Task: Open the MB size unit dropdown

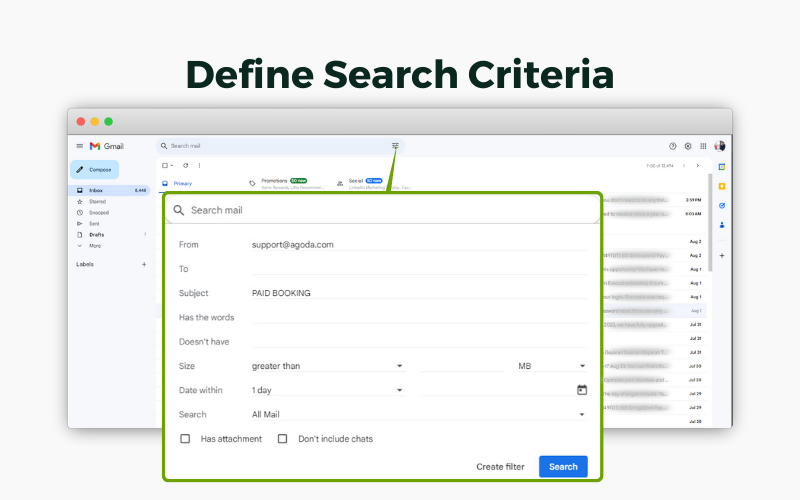Action: point(582,366)
